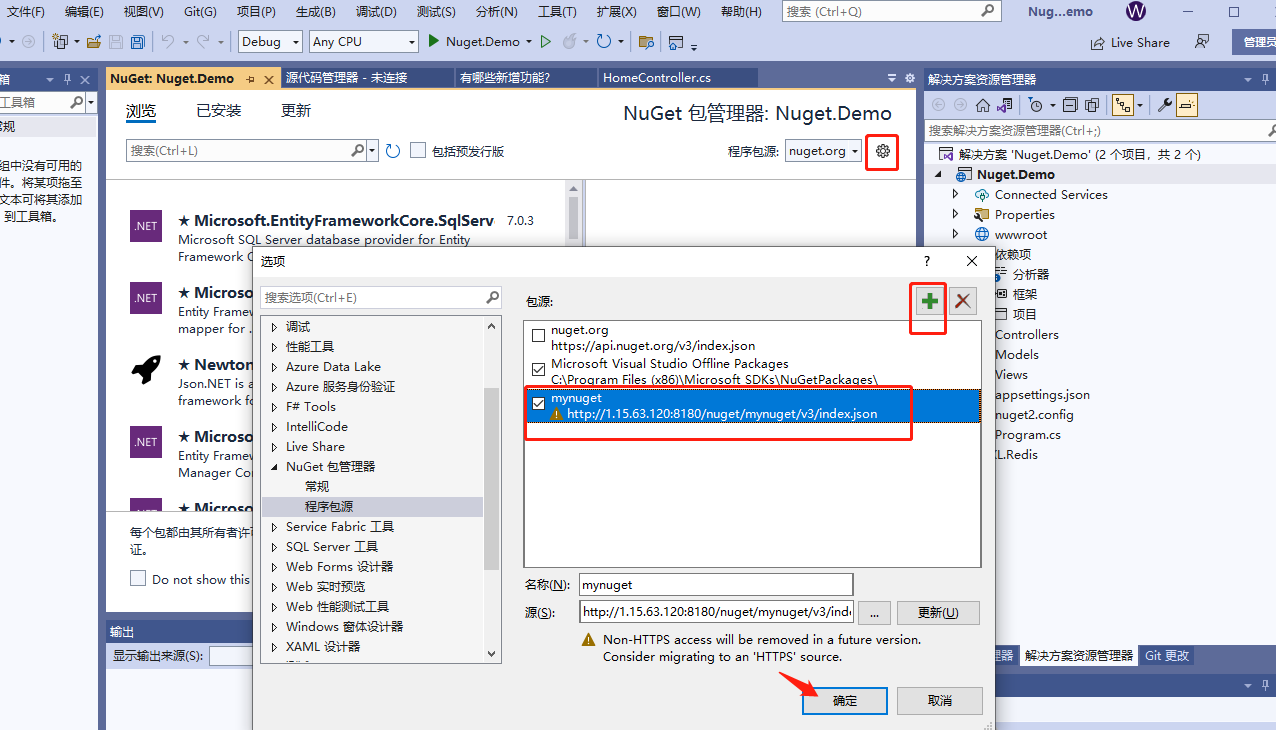Click the Save All icon in the toolbar
1276x730 pixels.
[x=137, y=42]
